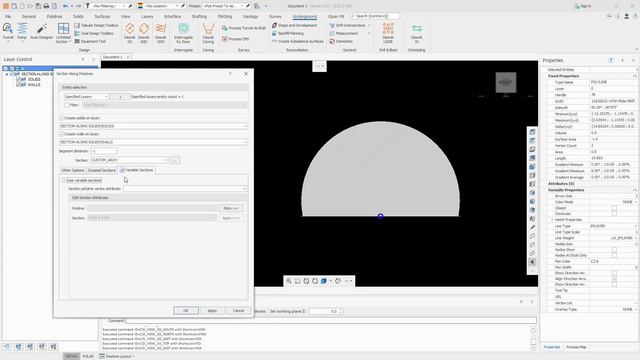Click the Segment distance input field
640x360 pixels.
tap(103, 151)
